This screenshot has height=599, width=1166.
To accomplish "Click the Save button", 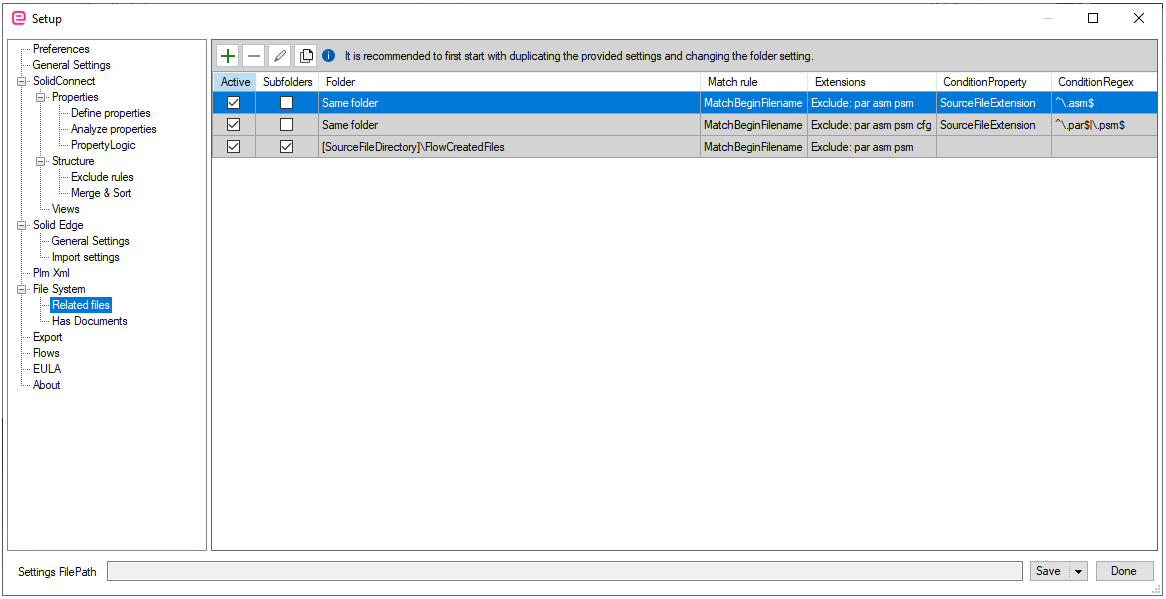I will click(x=1049, y=572).
